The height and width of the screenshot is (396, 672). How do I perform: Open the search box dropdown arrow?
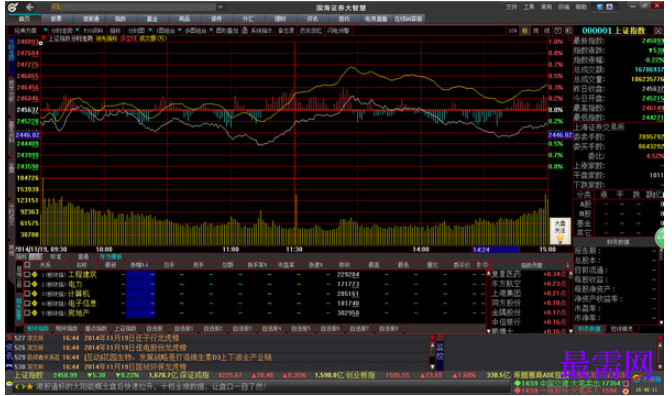point(220,7)
